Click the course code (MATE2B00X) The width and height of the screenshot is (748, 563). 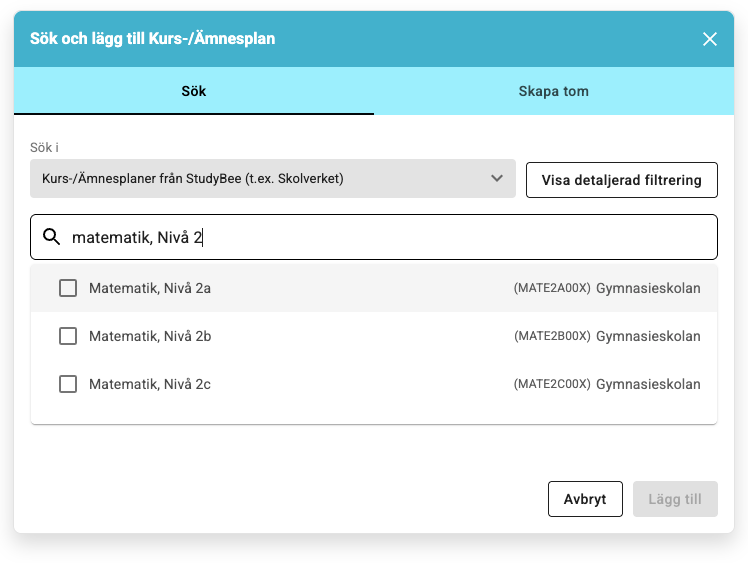coord(552,336)
